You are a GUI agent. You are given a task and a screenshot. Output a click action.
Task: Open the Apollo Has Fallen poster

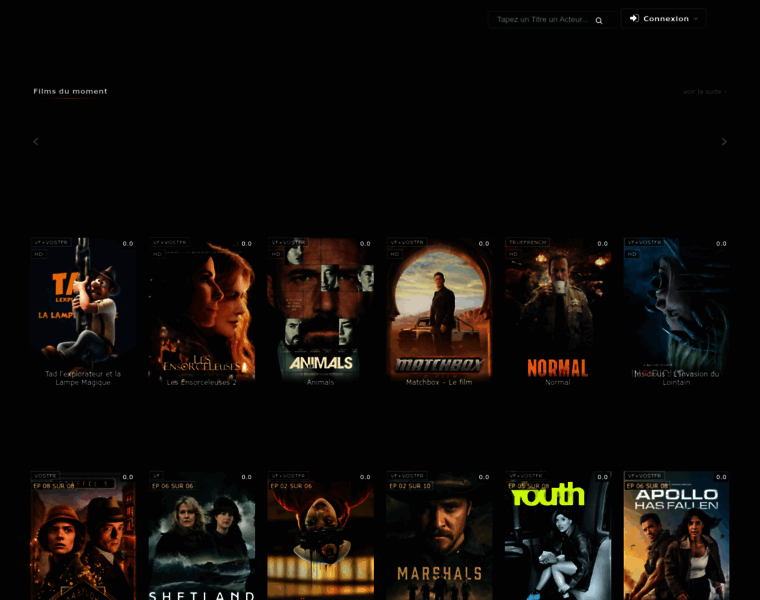(677, 536)
